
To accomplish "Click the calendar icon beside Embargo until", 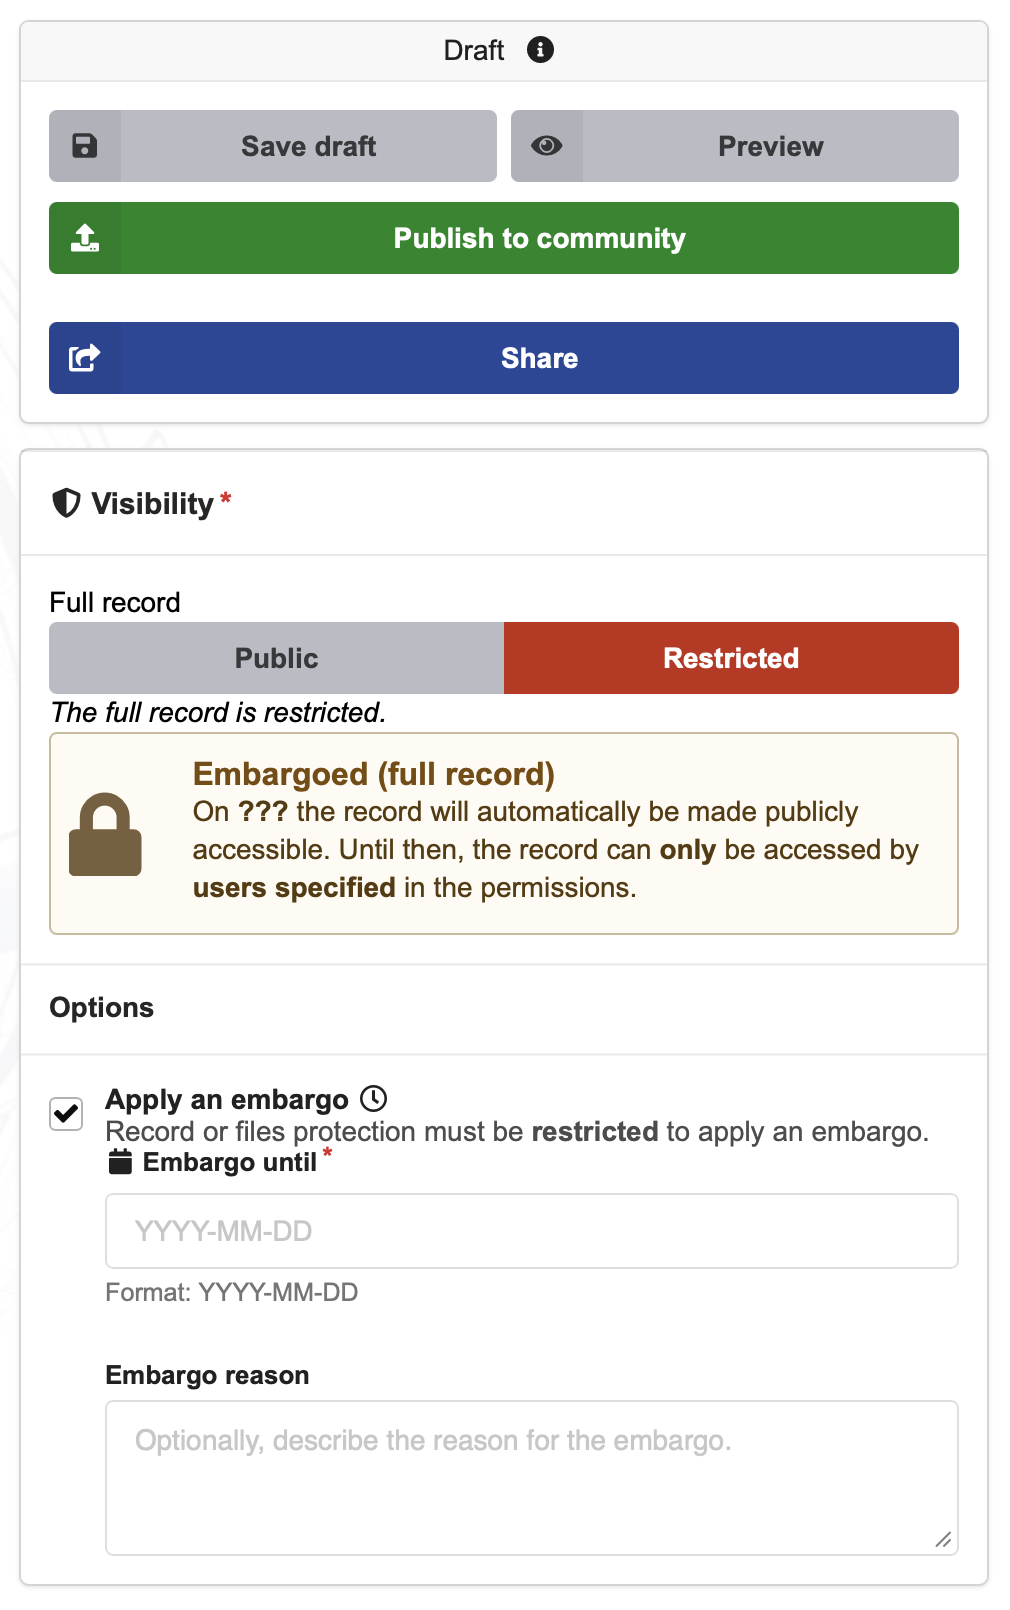I will pyautogui.click(x=120, y=1161).
